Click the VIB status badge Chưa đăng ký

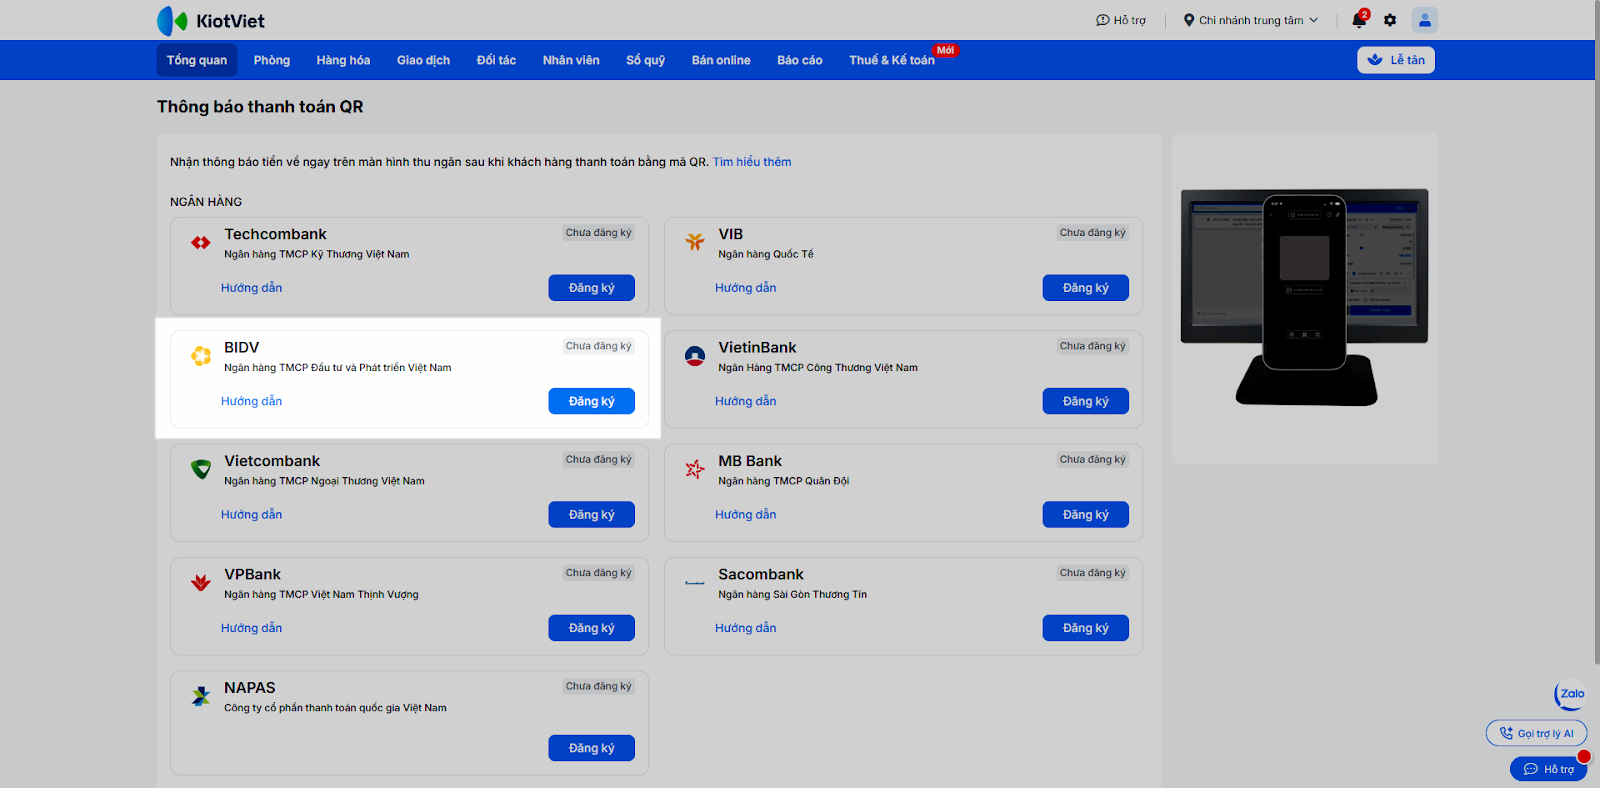(x=1093, y=233)
